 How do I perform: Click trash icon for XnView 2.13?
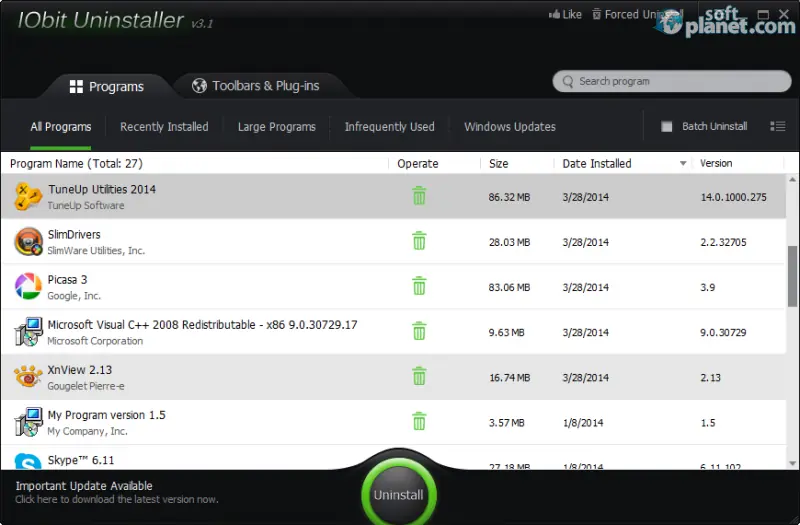pos(419,377)
